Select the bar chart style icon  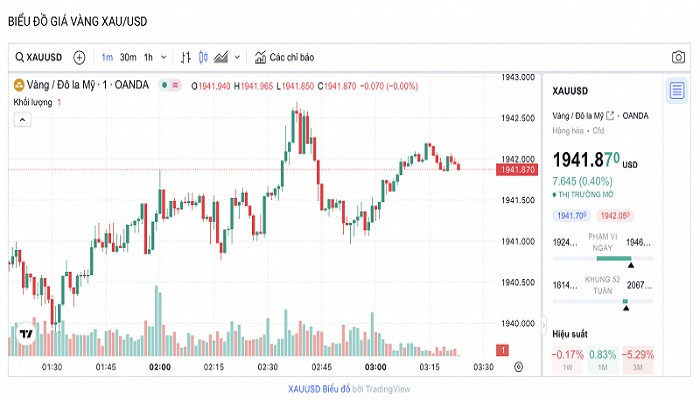point(185,57)
